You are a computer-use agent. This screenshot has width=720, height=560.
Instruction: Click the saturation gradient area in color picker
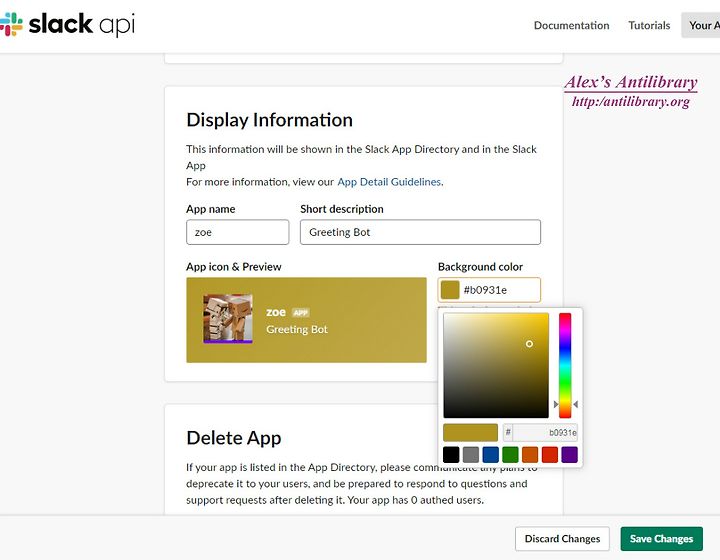496,365
